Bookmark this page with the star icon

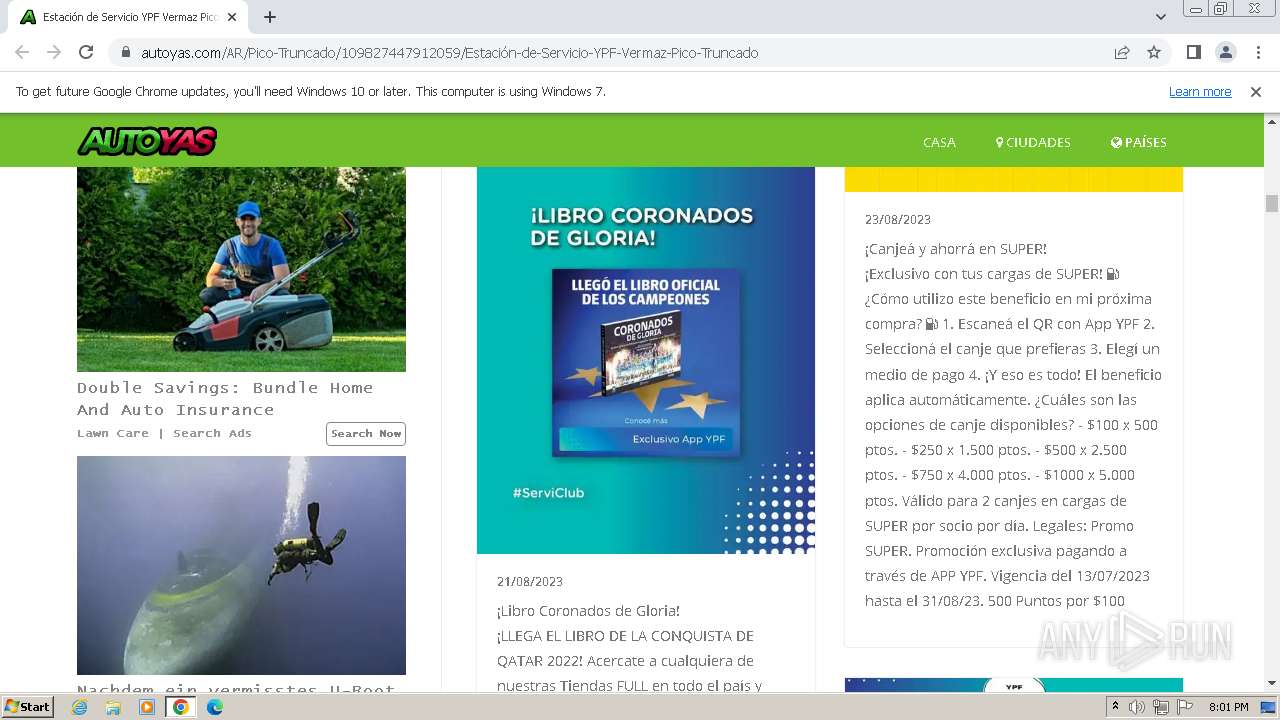click(1154, 52)
